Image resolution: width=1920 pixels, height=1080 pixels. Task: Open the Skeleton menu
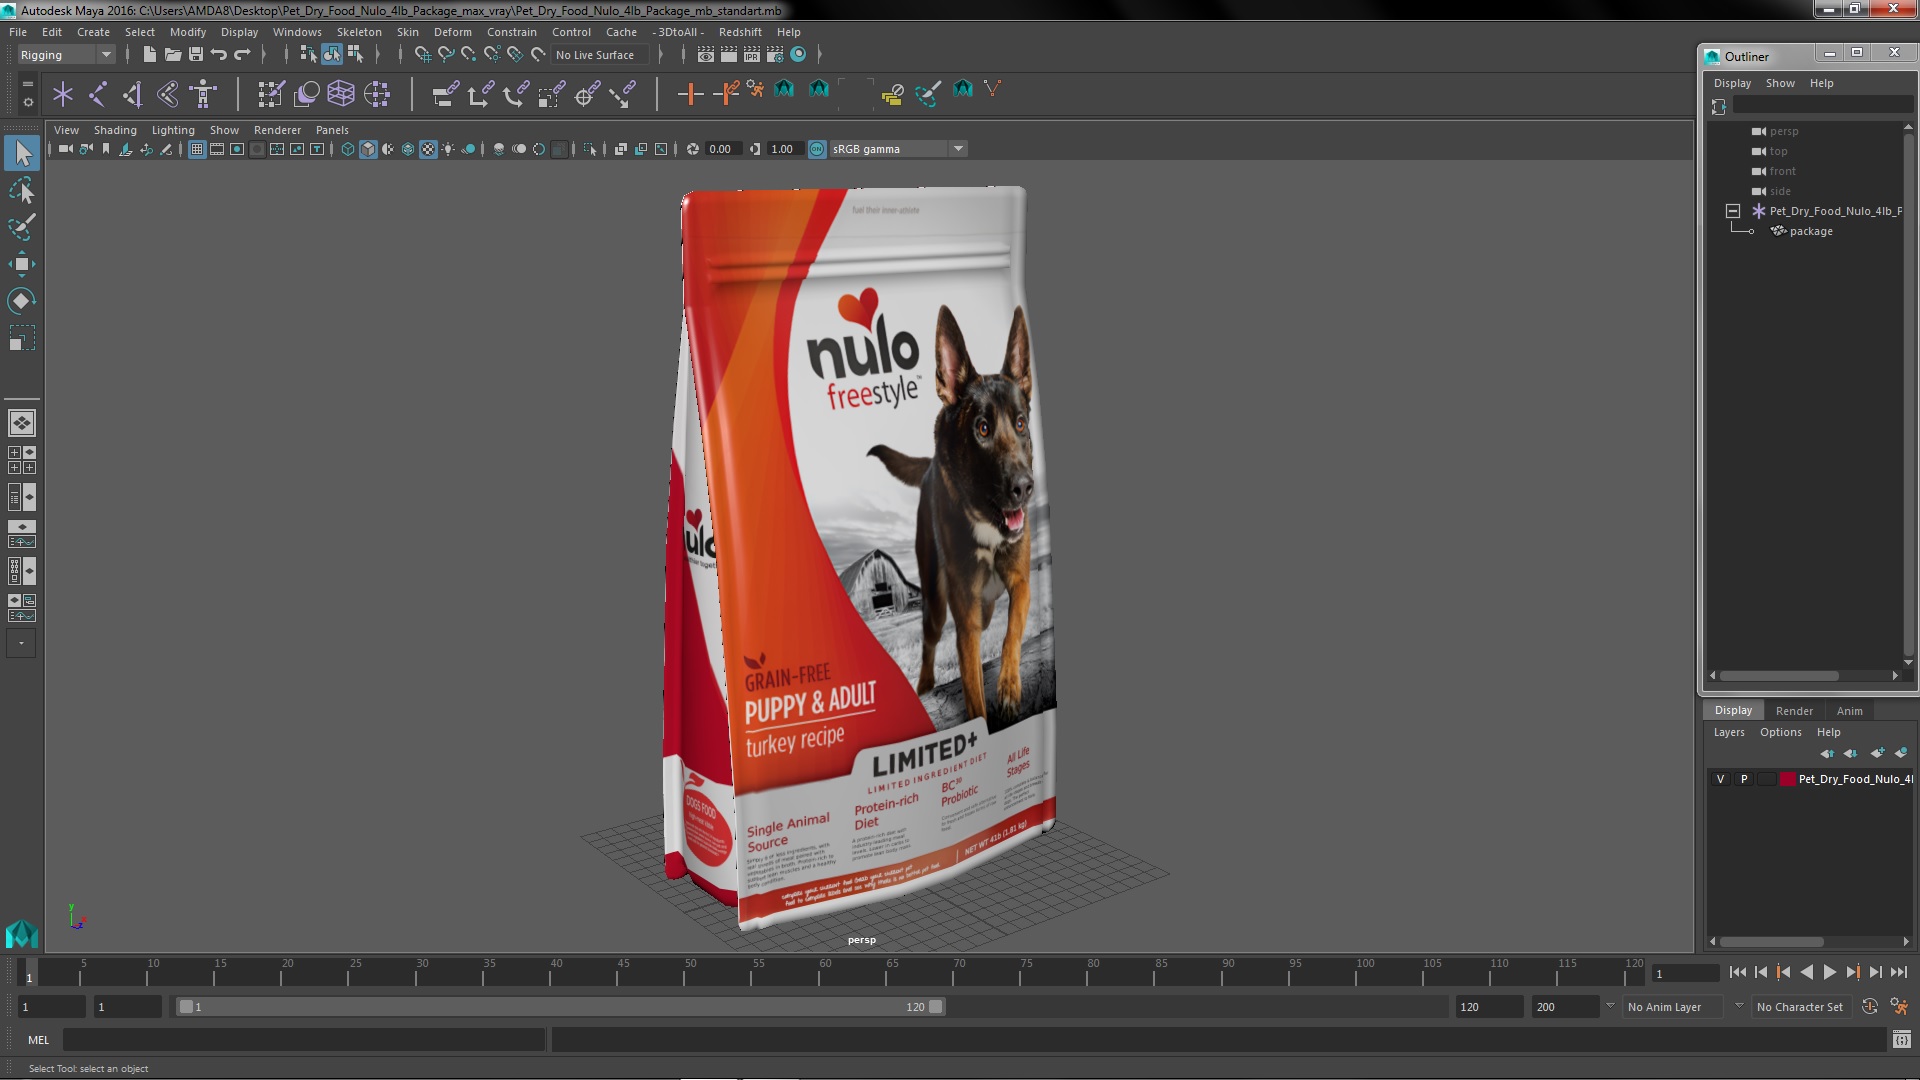pyautogui.click(x=358, y=32)
